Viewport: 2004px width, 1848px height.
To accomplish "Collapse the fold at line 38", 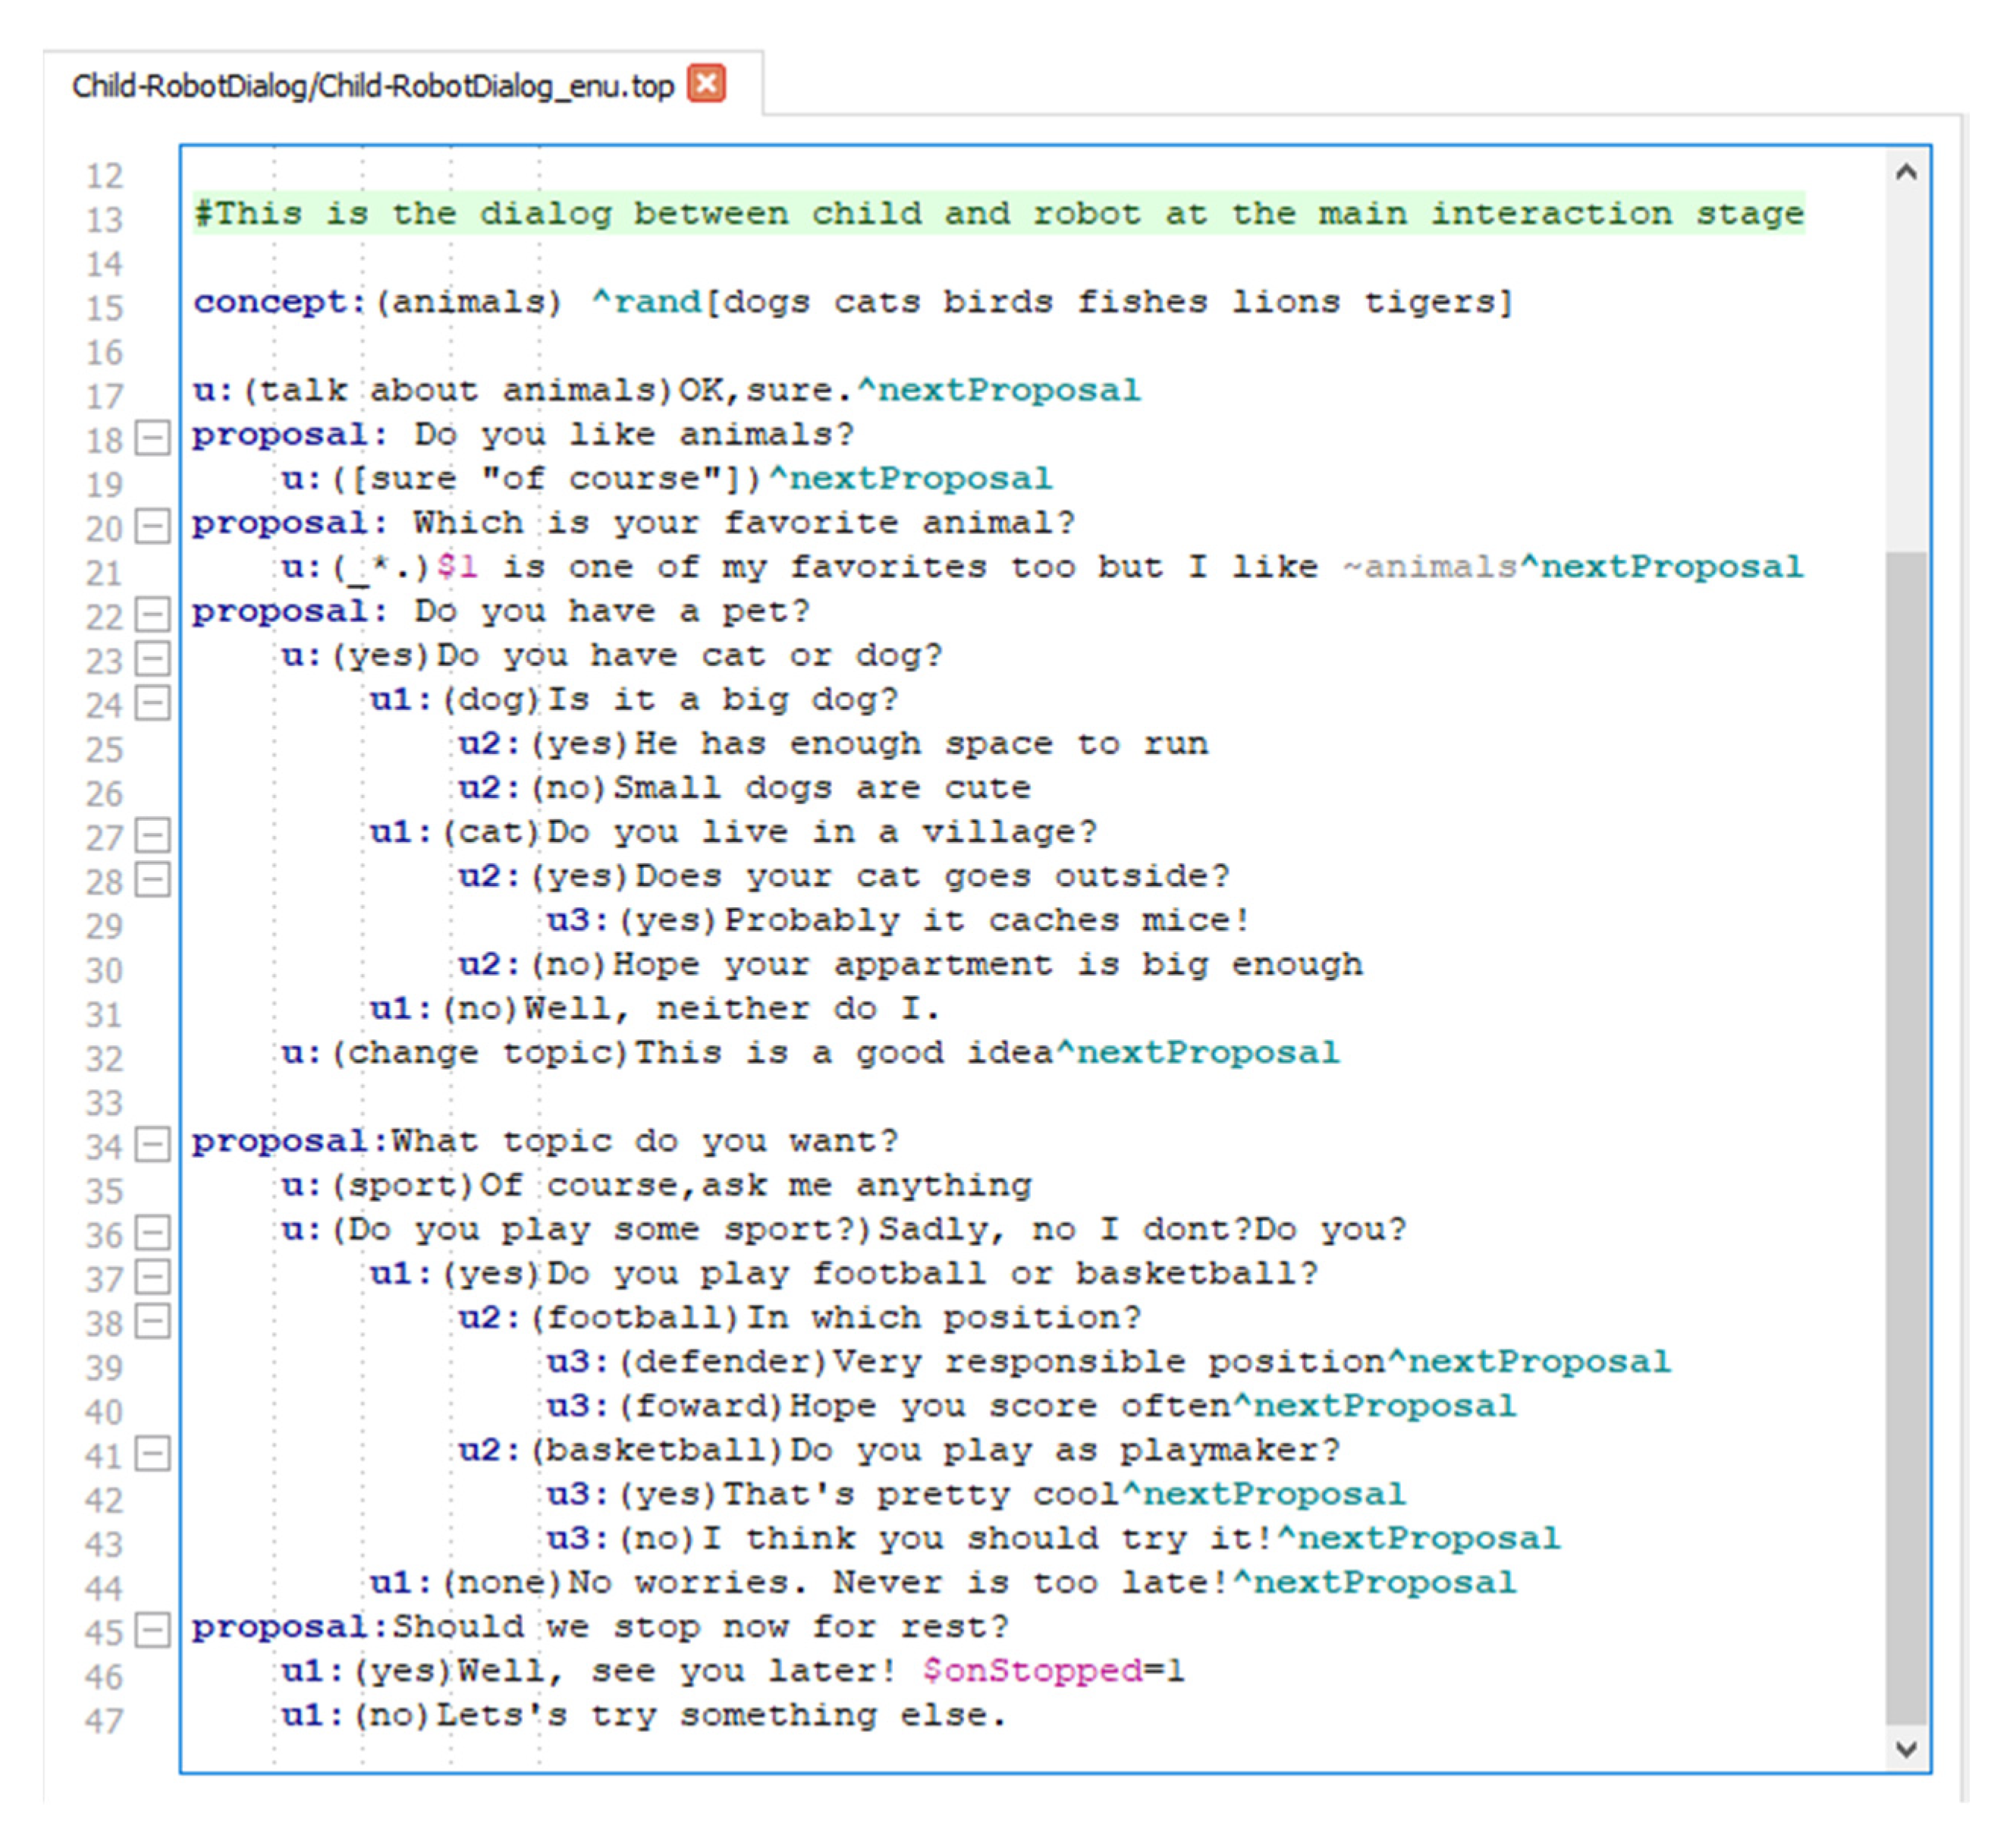I will click(x=153, y=1320).
